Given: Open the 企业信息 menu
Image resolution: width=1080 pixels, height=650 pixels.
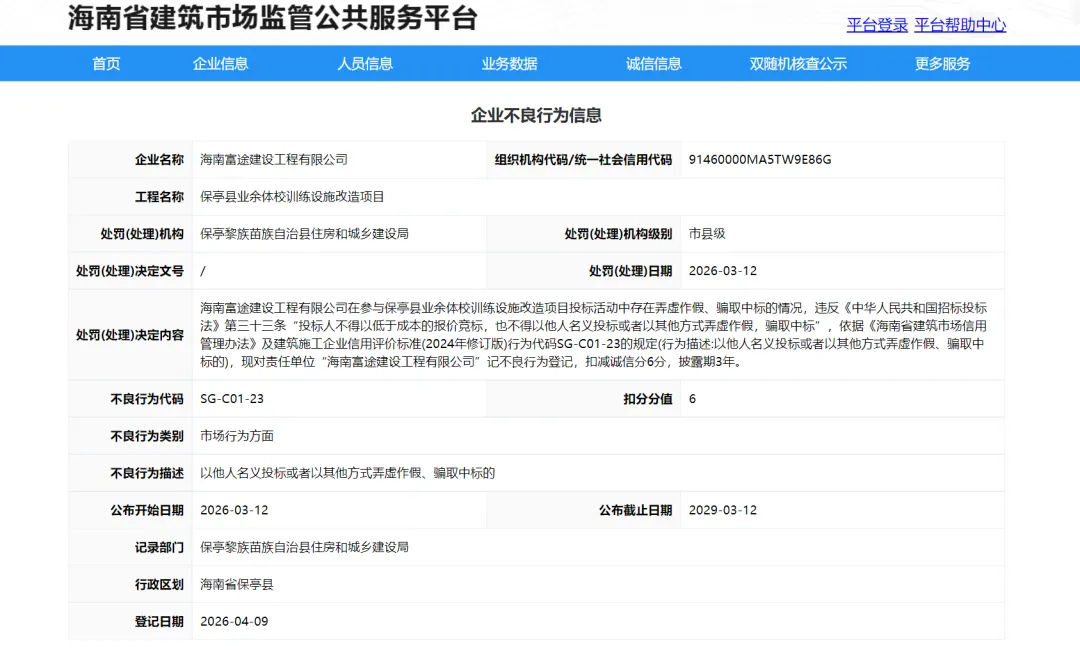Looking at the screenshot, I should 220,63.
